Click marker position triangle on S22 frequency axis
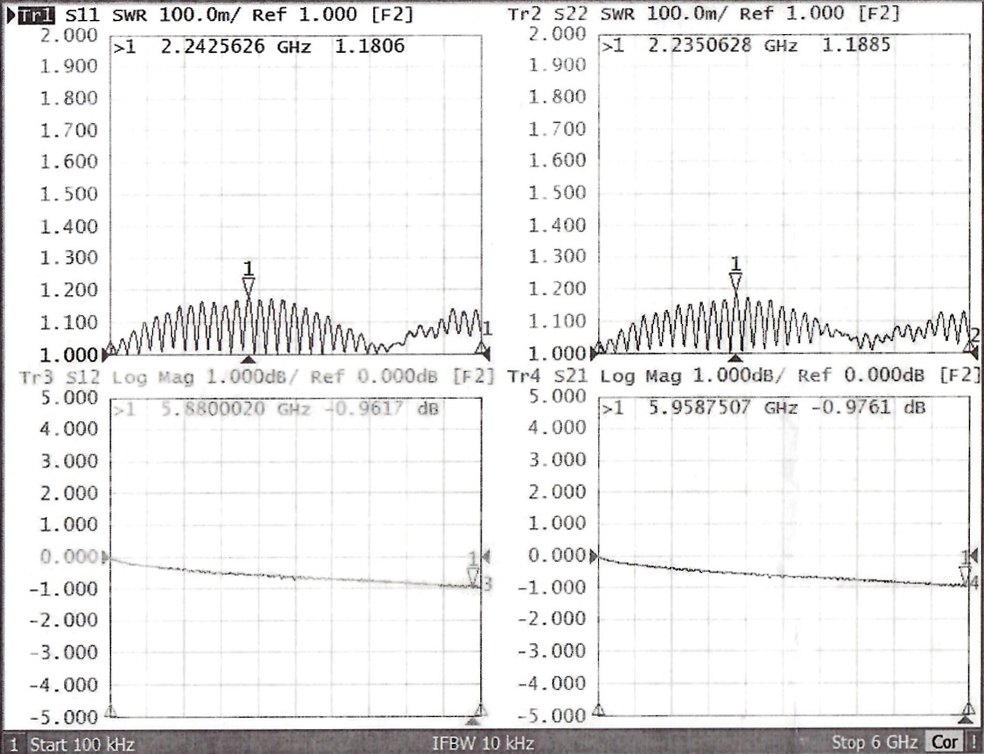The image size is (984, 754). [x=736, y=358]
